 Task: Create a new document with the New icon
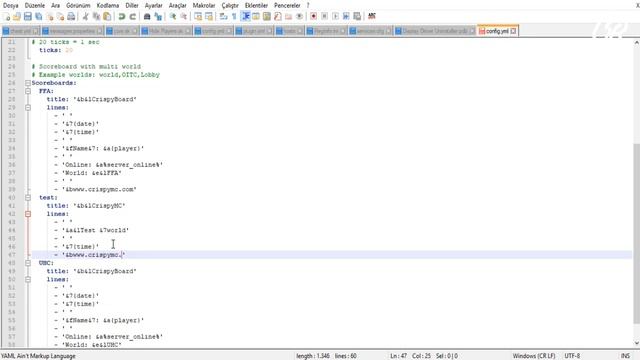pyautogui.click(x=7, y=17)
